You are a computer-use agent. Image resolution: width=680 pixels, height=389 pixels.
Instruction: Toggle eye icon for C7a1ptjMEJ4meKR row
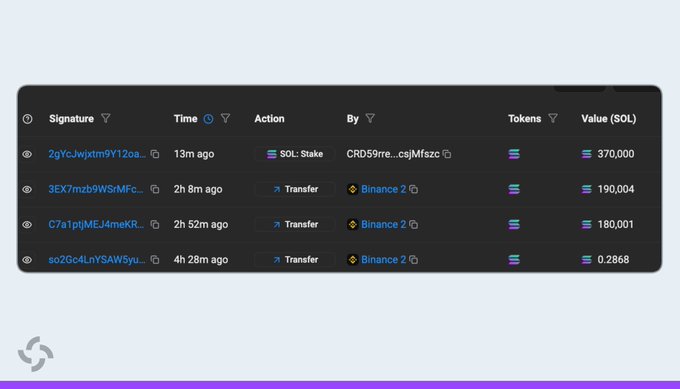(x=27, y=225)
